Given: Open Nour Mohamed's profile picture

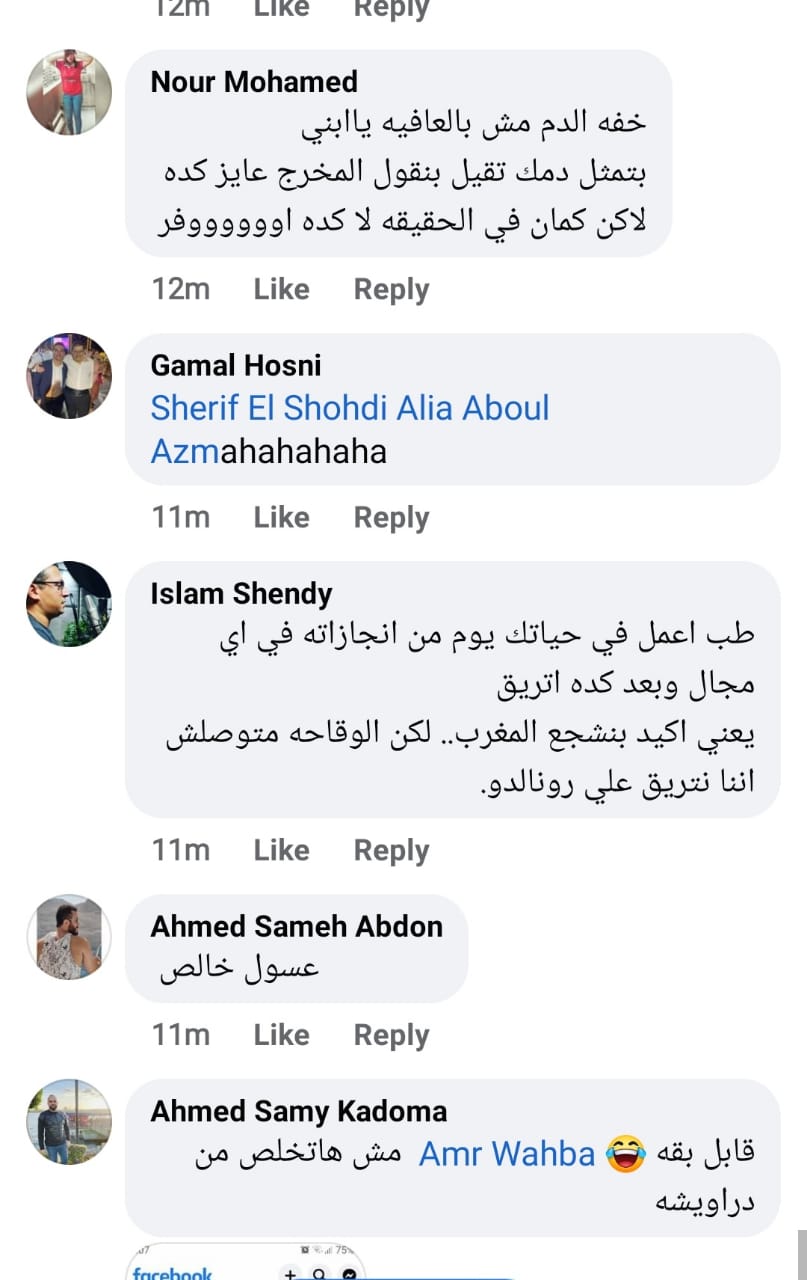Looking at the screenshot, I should 69,92.
